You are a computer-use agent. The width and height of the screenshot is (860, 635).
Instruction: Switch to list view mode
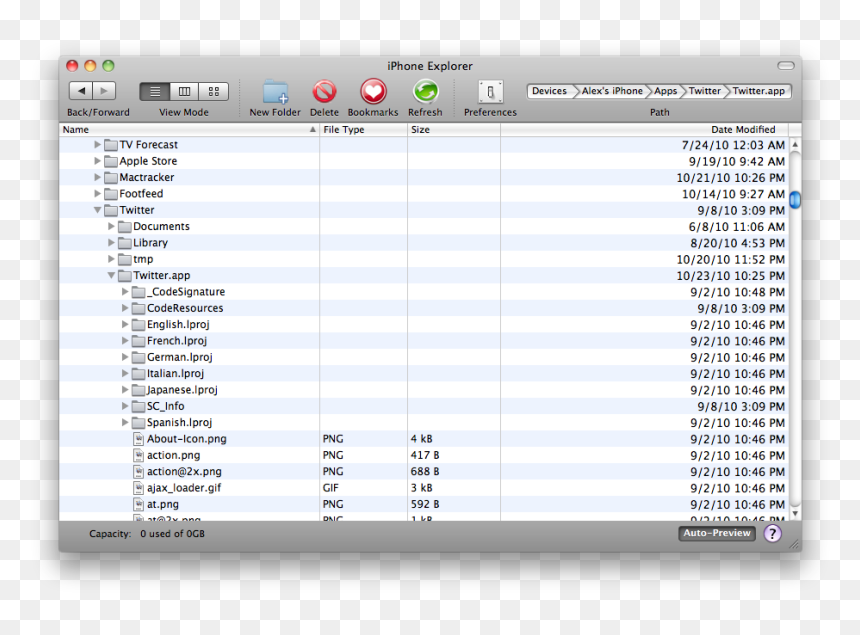coord(155,92)
